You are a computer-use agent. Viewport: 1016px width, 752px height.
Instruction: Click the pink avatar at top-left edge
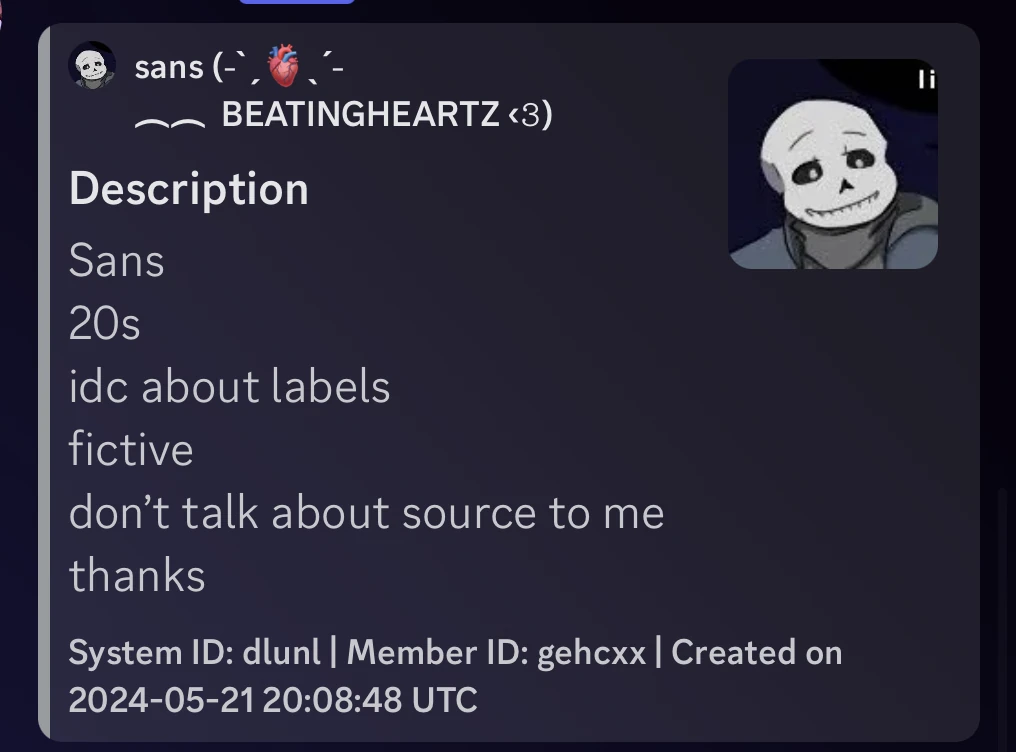(x=2, y=8)
